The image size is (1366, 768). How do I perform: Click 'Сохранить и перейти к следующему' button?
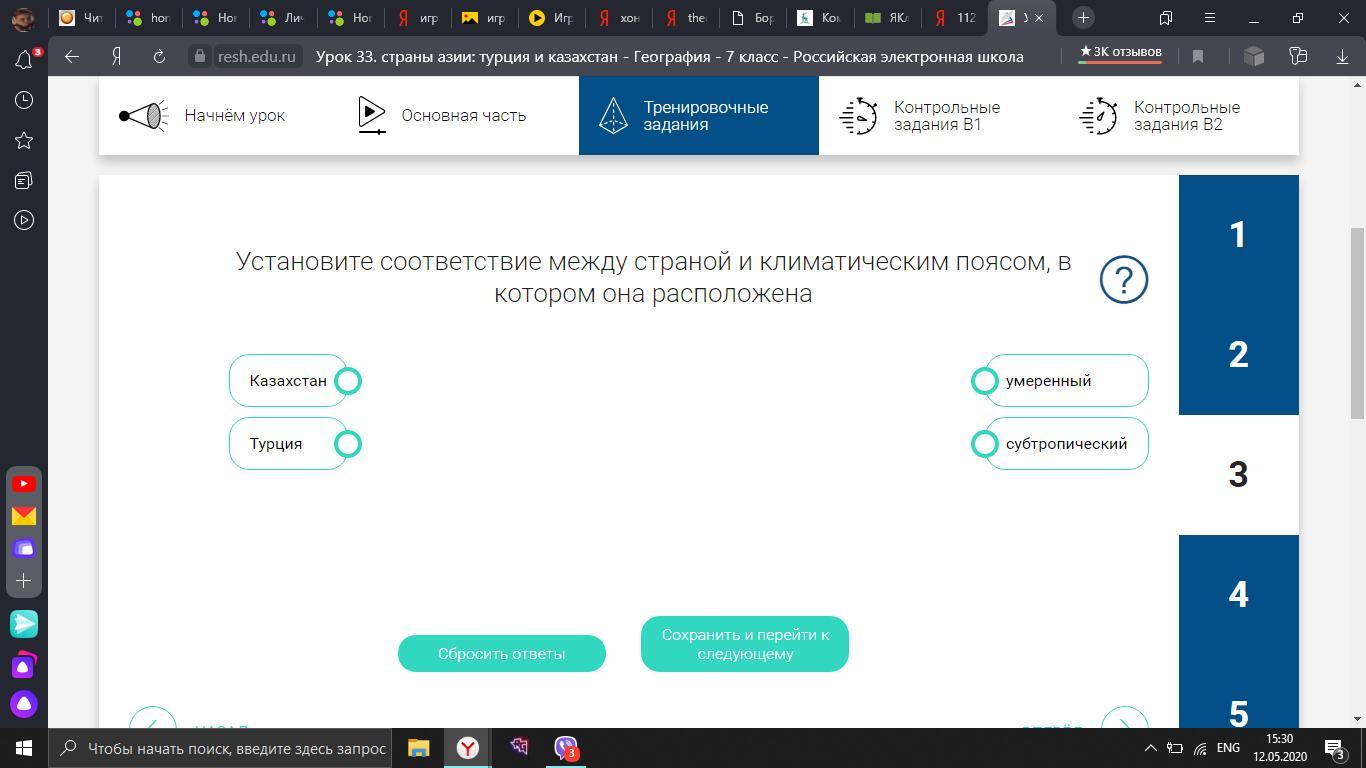point(745,644)
